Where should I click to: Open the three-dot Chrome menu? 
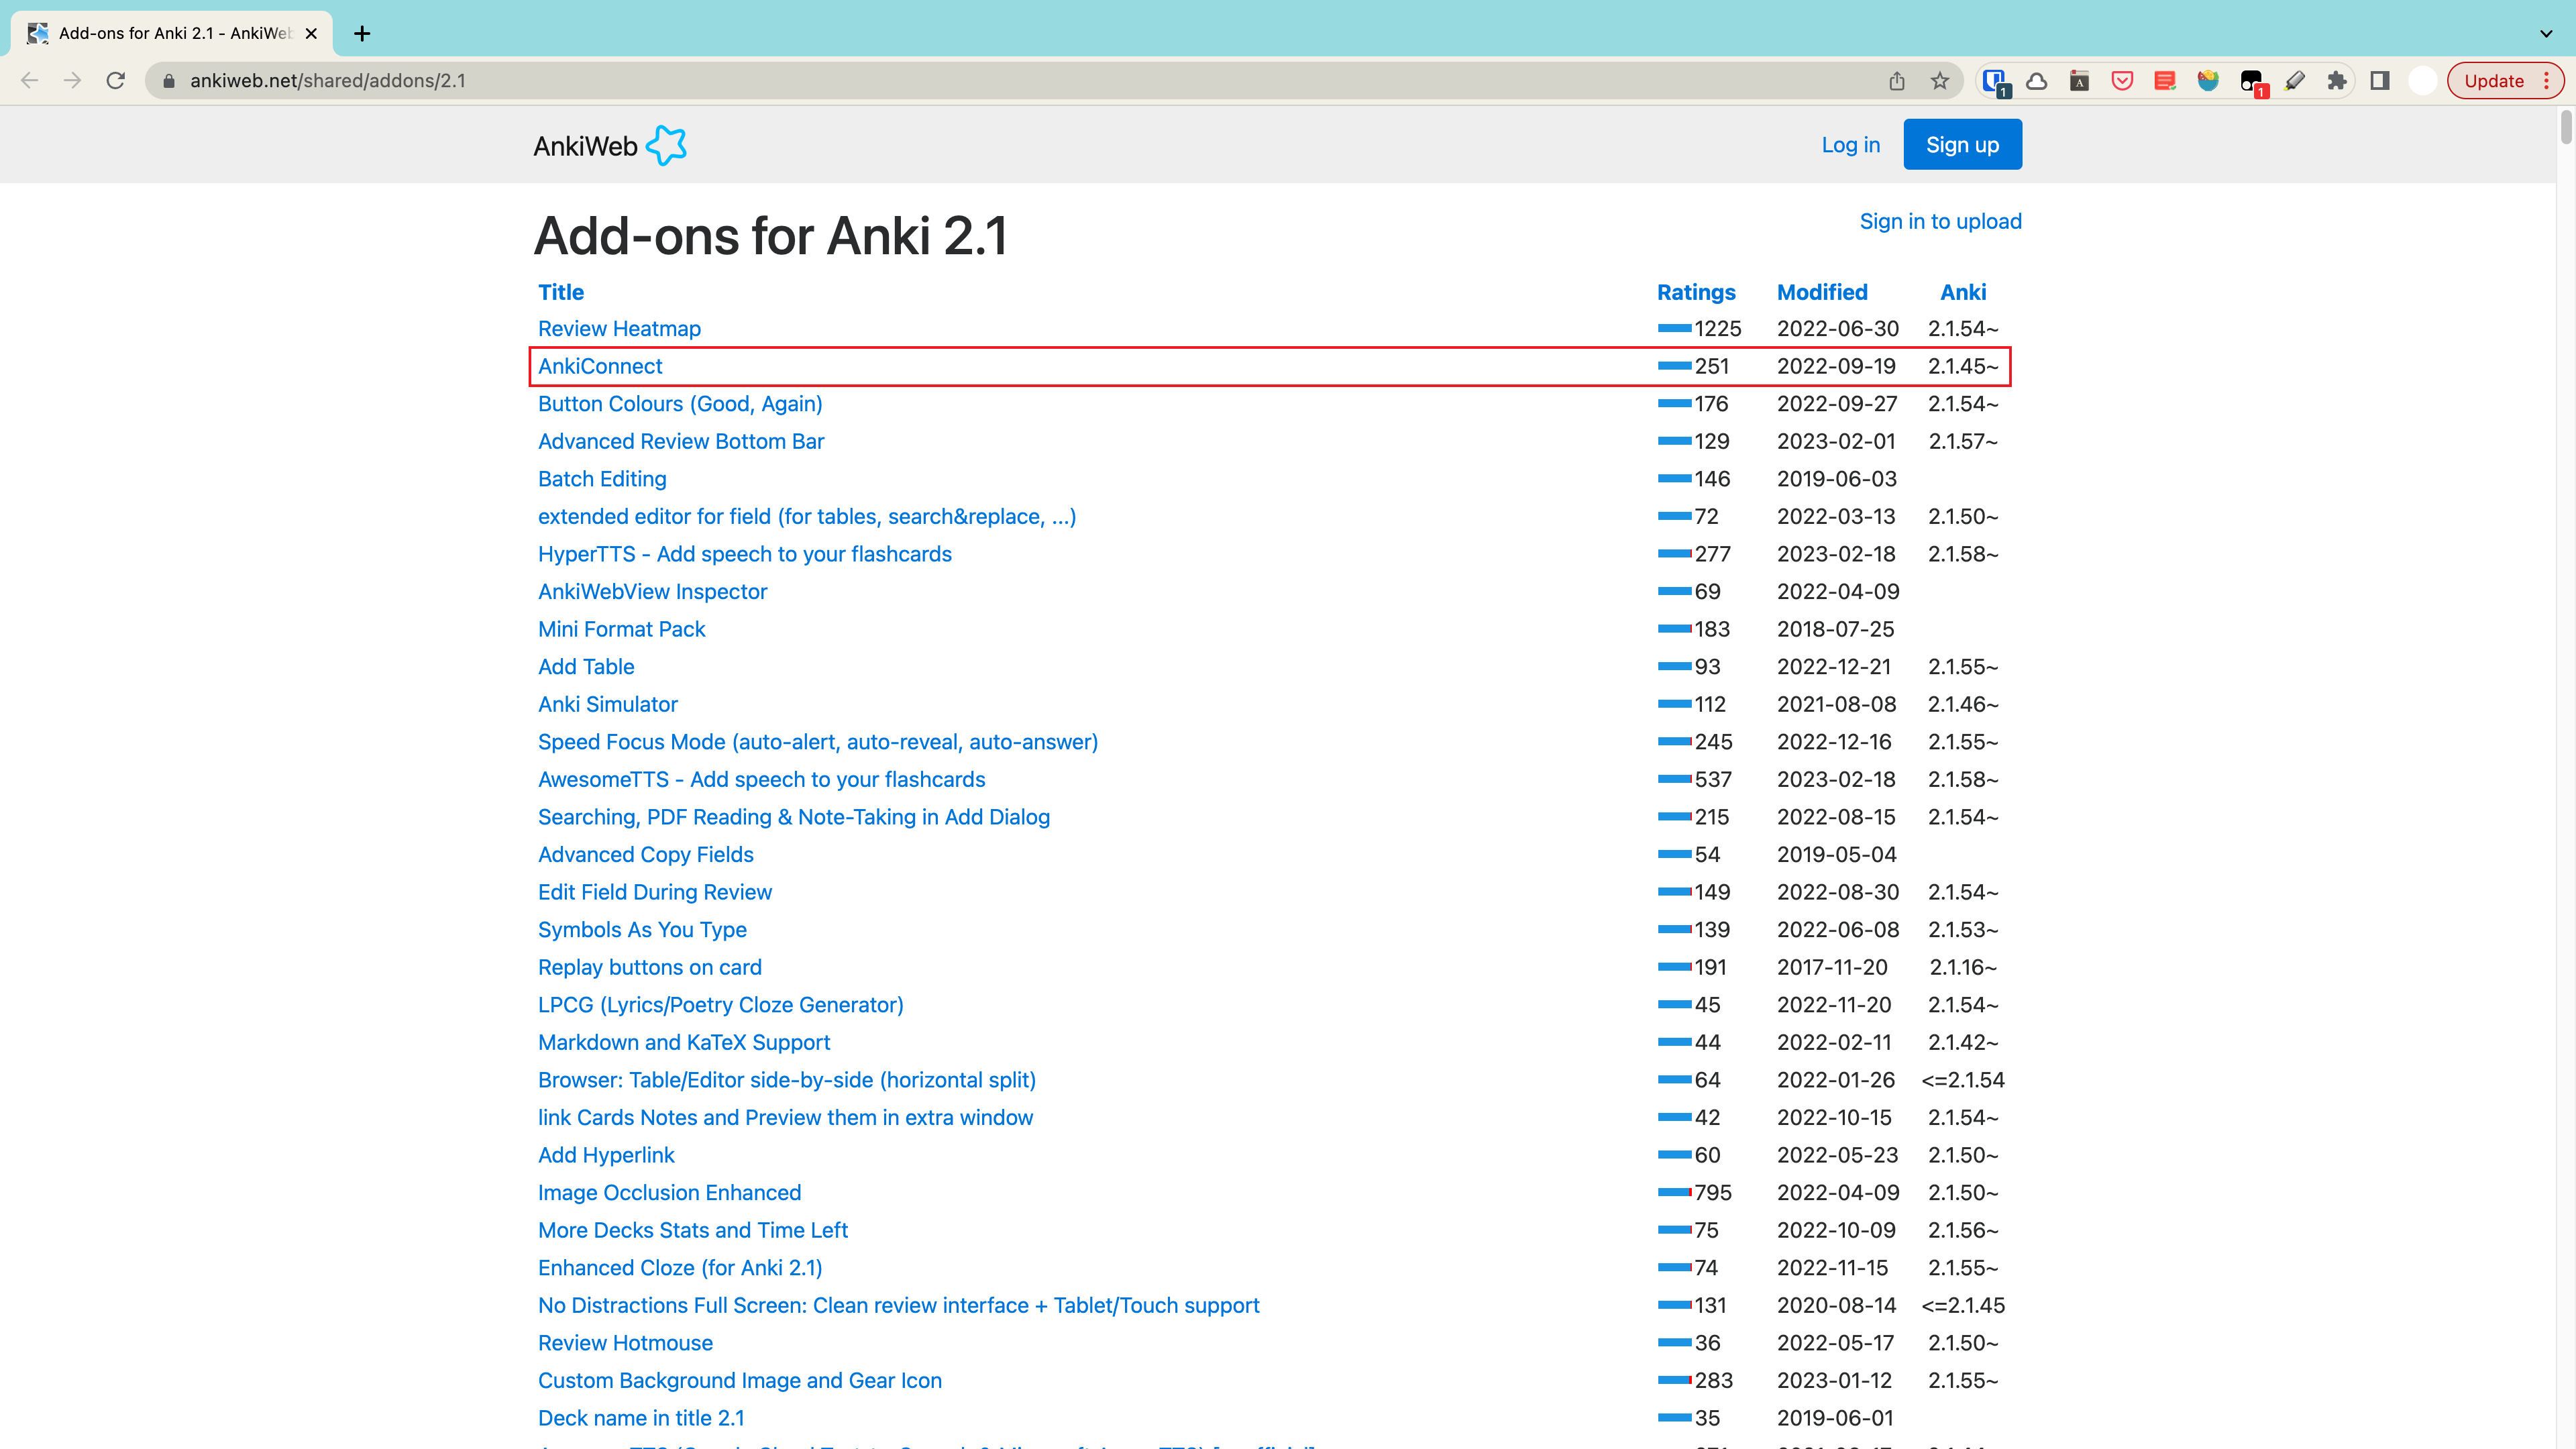2547,81
